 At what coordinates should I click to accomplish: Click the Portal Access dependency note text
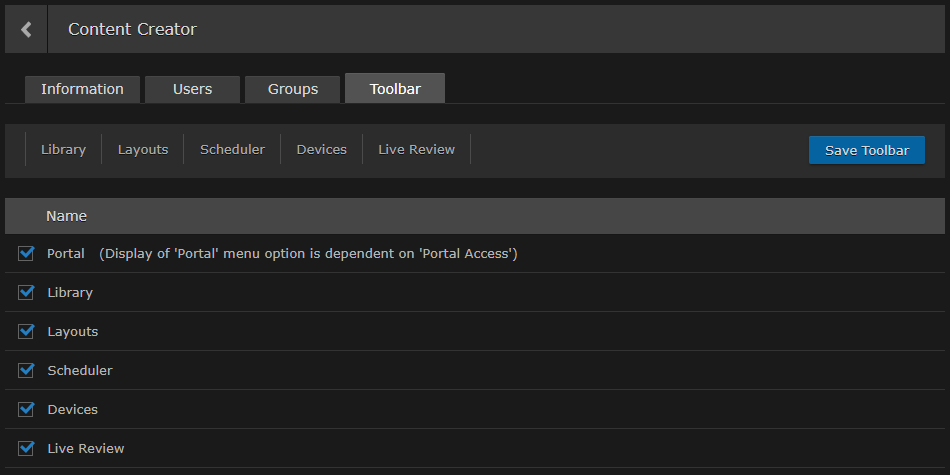pos(308,254)
